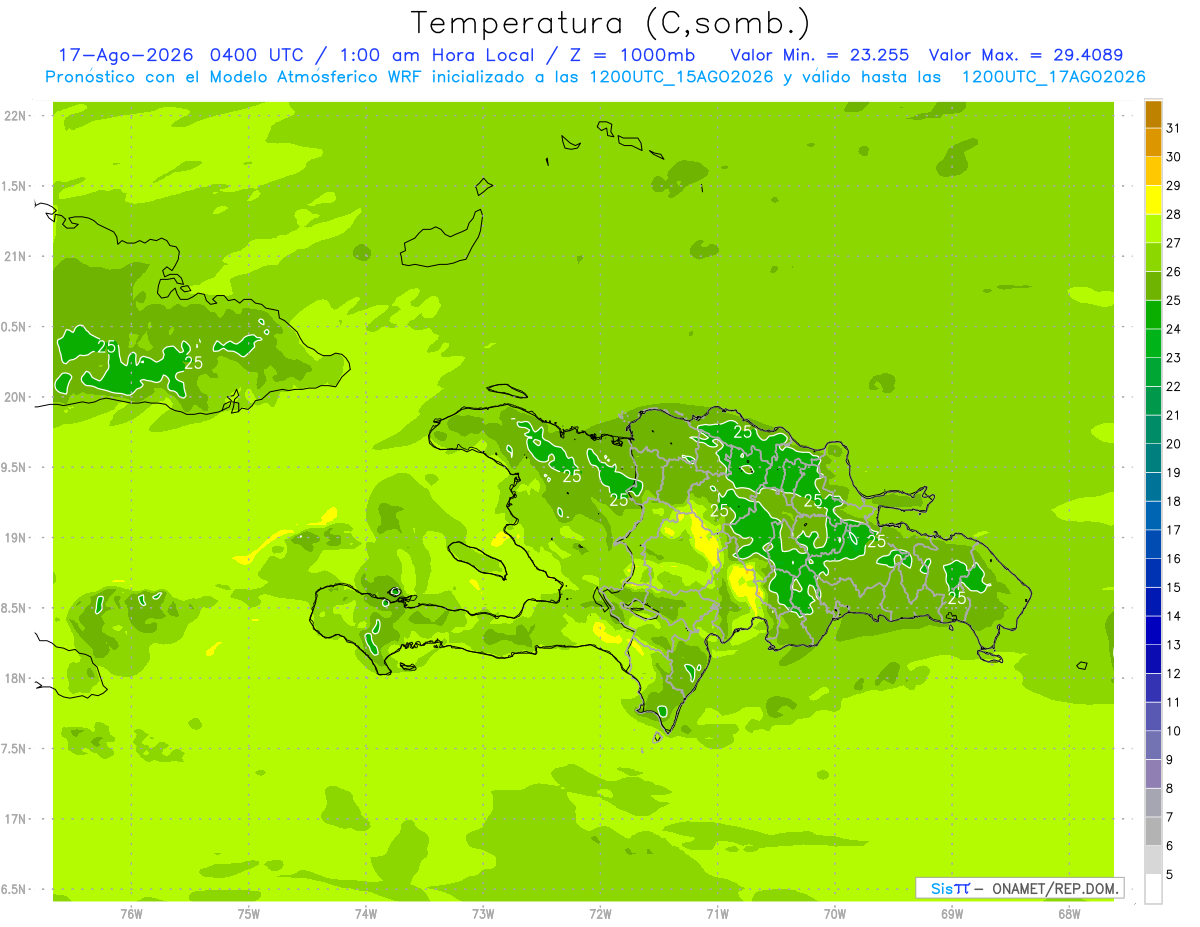Click the "76W" longitude axis label
The image size is (1200, 927).
131,914
